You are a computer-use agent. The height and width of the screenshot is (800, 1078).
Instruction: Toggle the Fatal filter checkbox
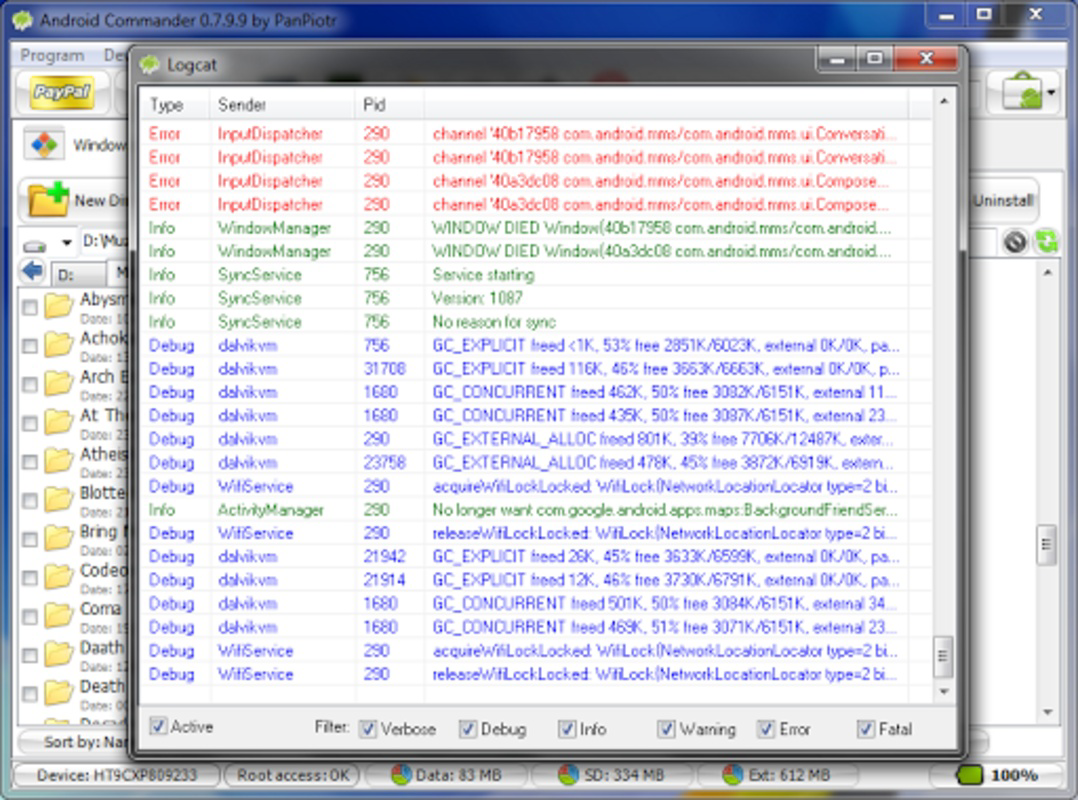(866, 729)
